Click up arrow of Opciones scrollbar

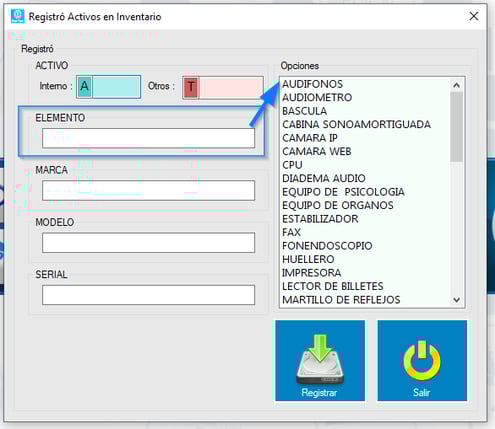tap(456, 85)
